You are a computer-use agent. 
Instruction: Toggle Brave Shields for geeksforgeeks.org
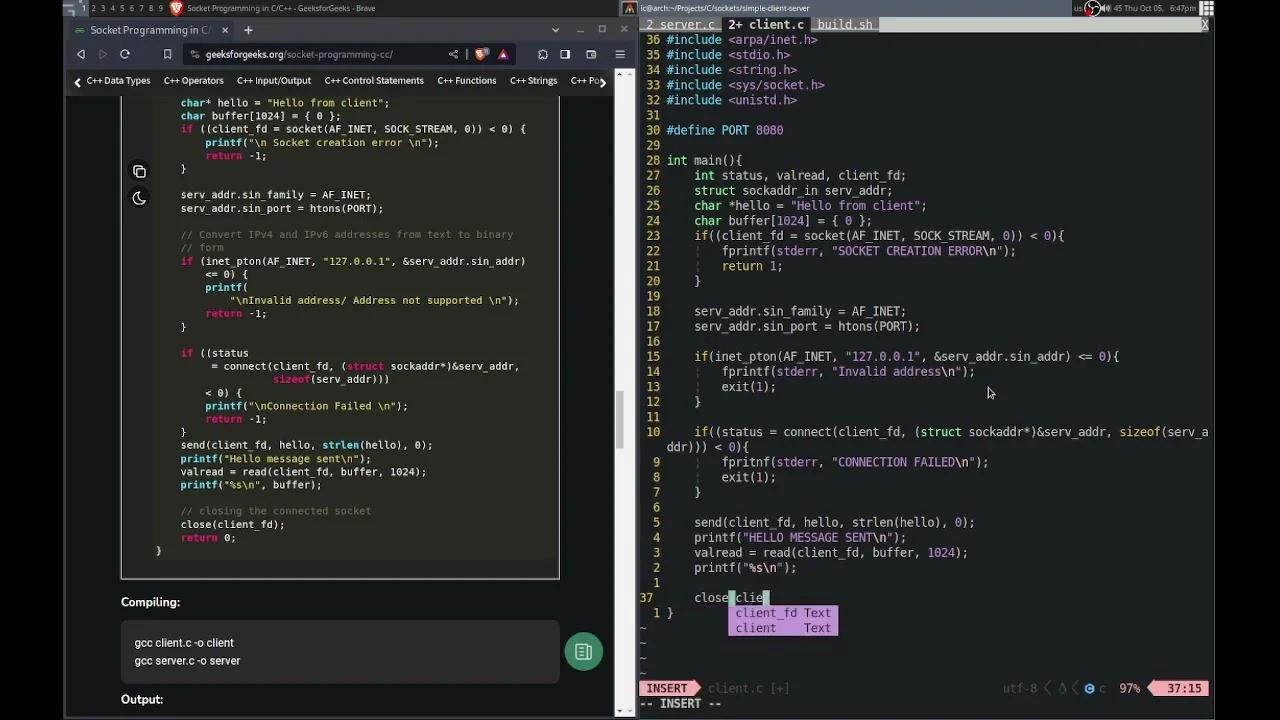point(481,54)
